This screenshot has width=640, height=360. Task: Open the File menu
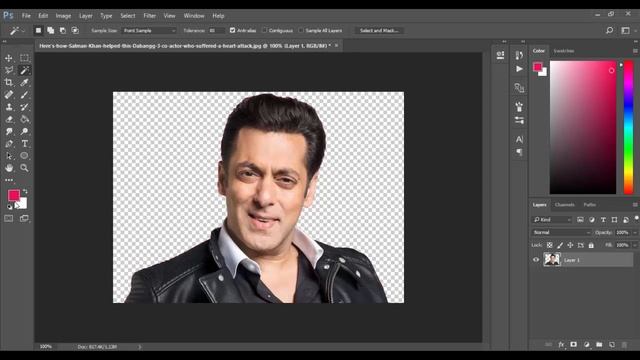tap(26, 16)
